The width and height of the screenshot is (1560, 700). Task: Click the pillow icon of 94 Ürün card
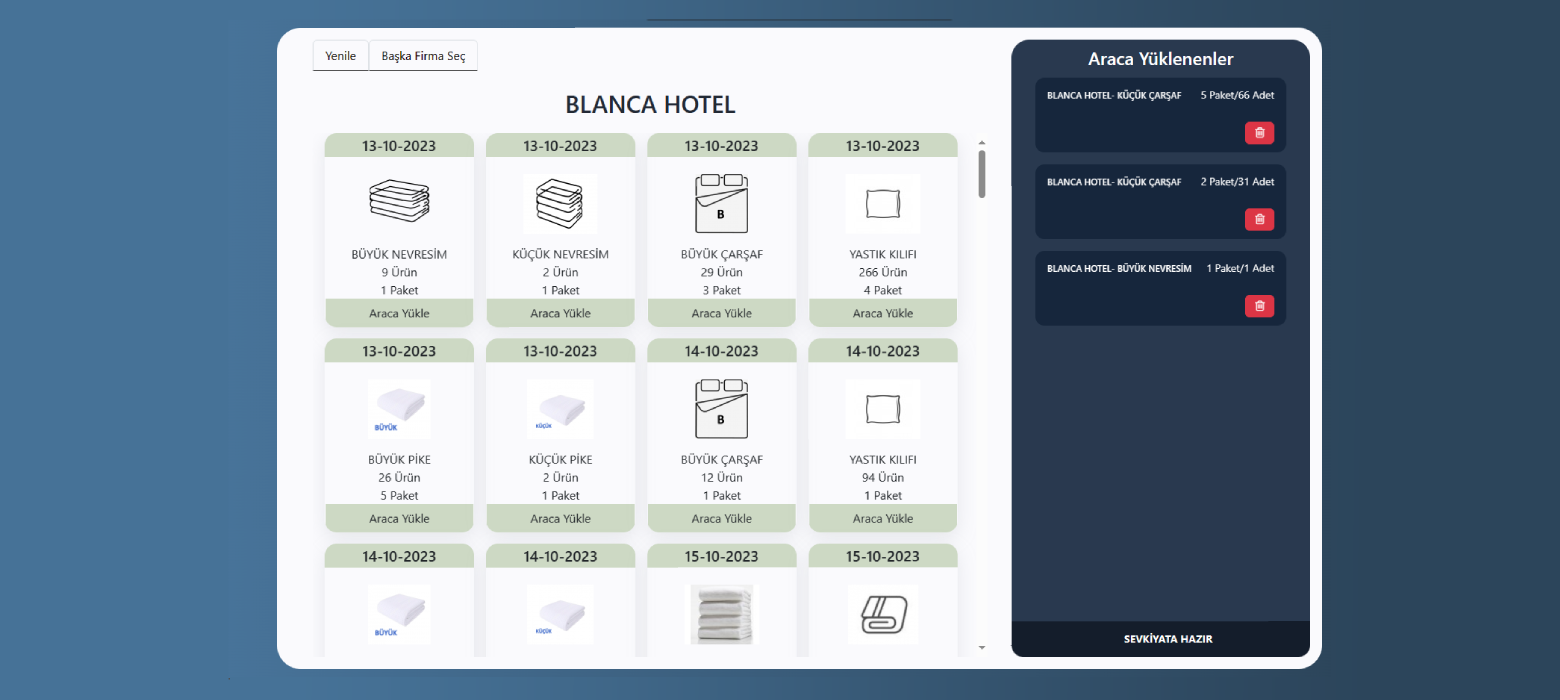pyautogui.click(x=883, y=409)
